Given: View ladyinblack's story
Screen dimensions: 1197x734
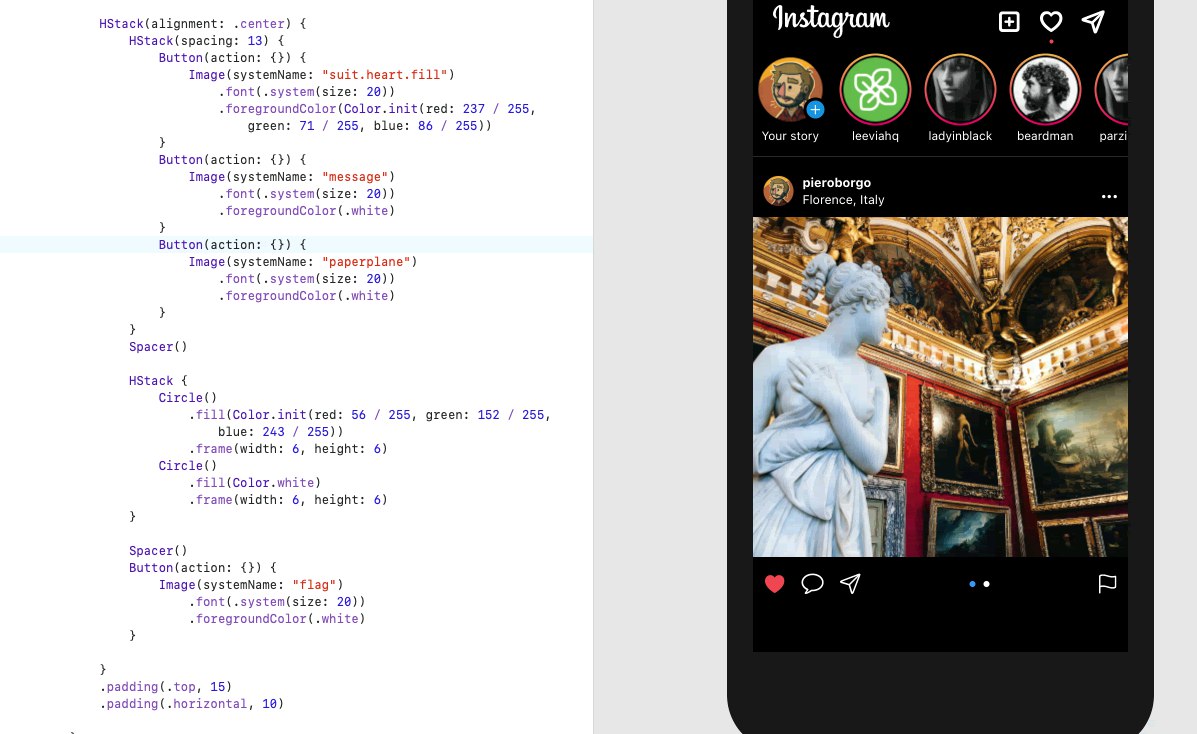Looking at the screenshot, I should [x=960, y=90].
